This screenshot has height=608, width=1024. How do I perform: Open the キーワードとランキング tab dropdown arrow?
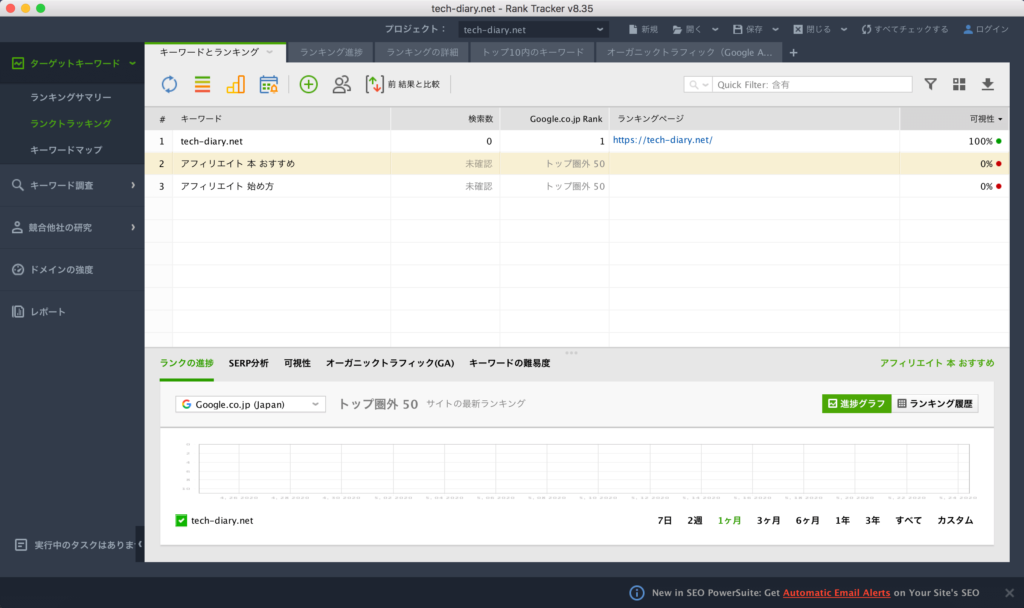tap(270, 52)
